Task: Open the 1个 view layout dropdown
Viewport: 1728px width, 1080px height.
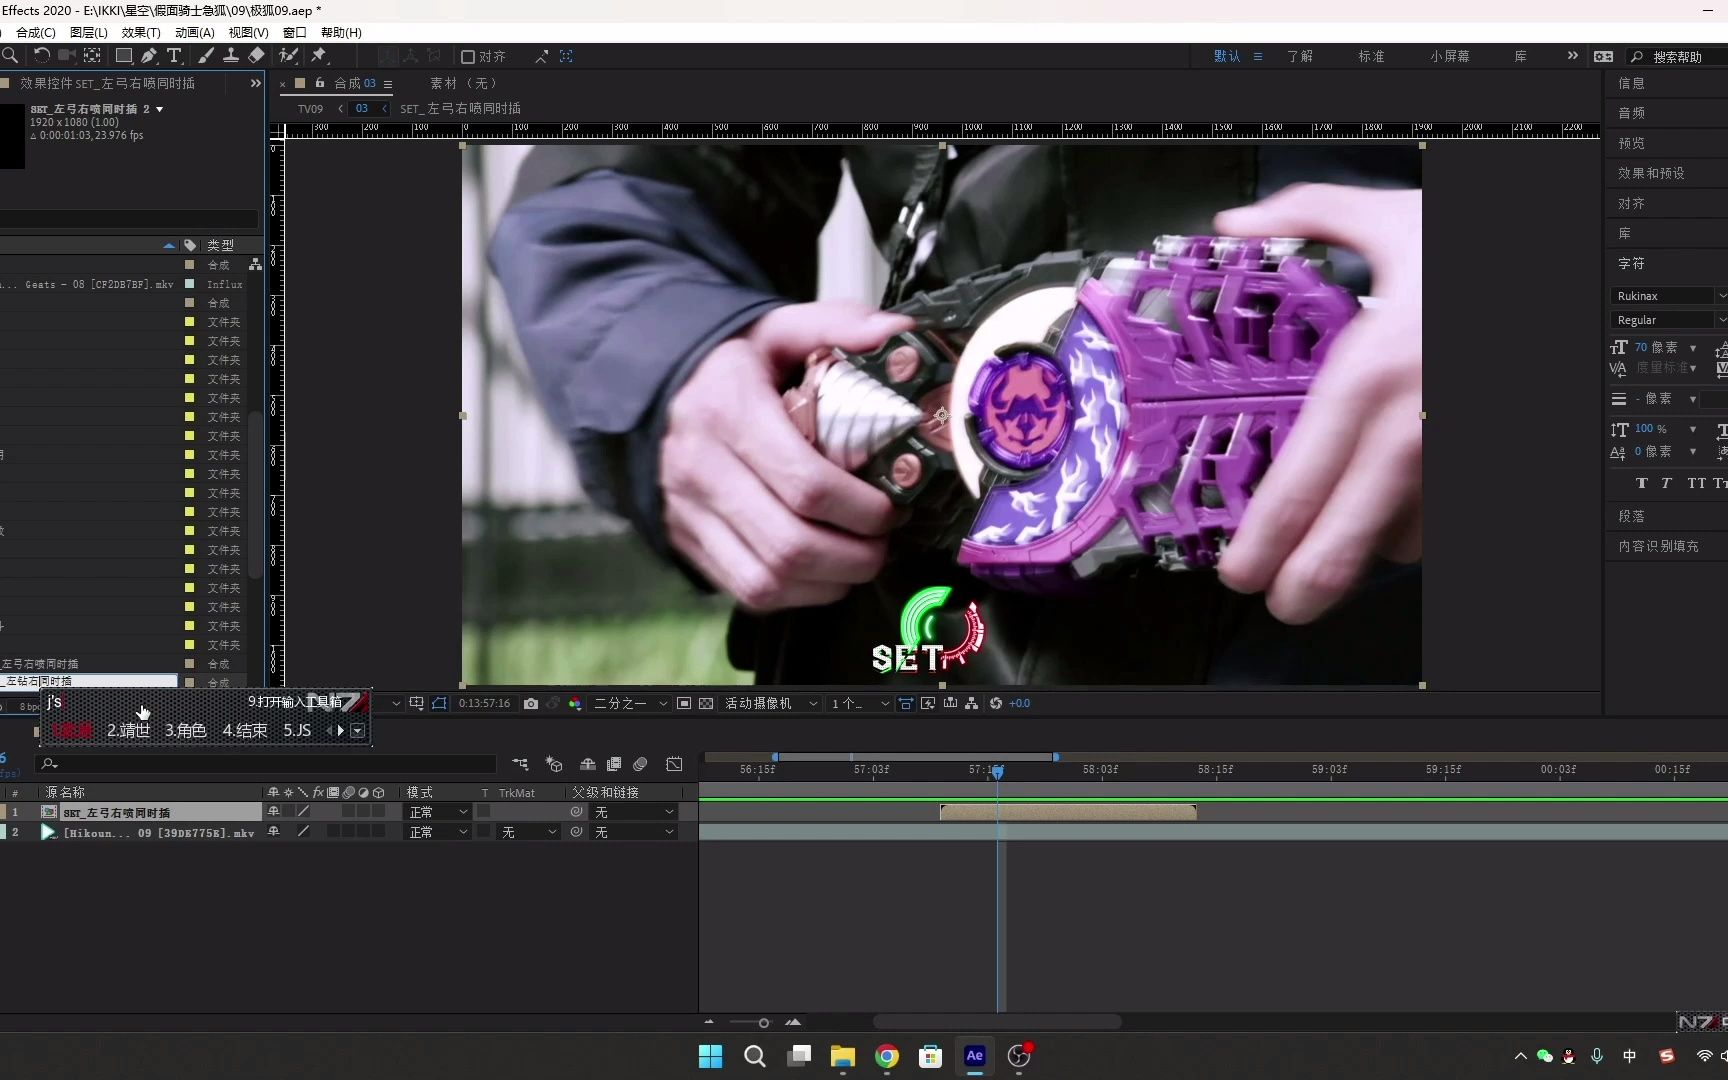Action: 860,704
